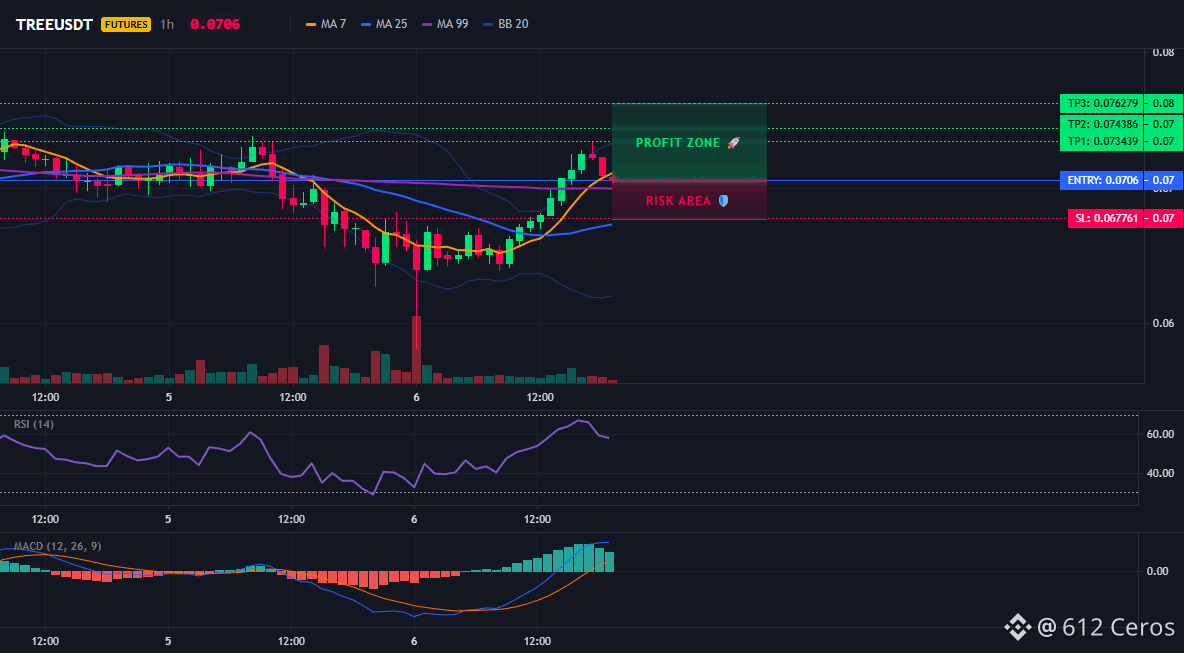Image resolution: width=1184 pixels, height=653 pixels.
Task: Toggle the MA 7 legend entry
Action: coord(326,24)
